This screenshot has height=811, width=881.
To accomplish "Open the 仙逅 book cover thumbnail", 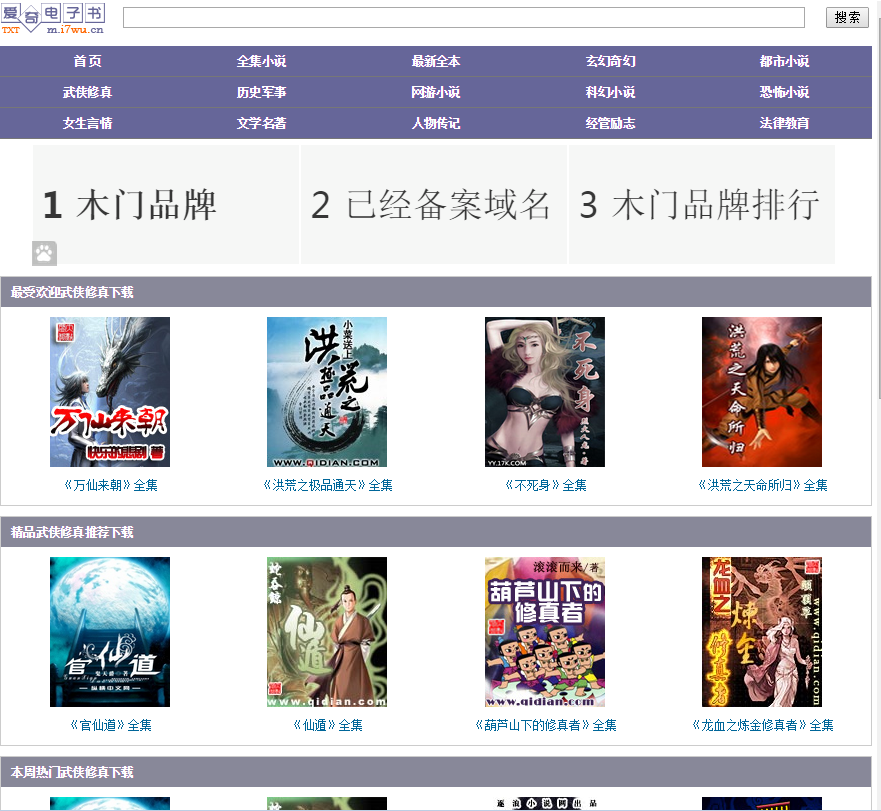I will [x=327, y=632].
